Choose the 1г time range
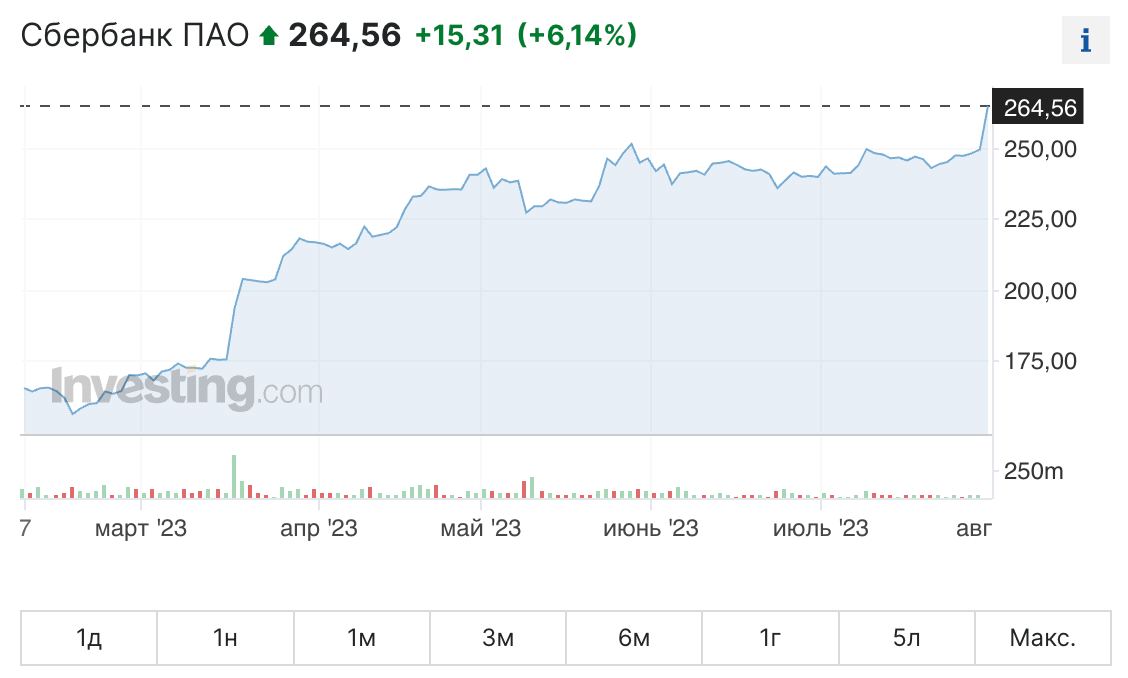1128x678 pixels. click(770, 638)
